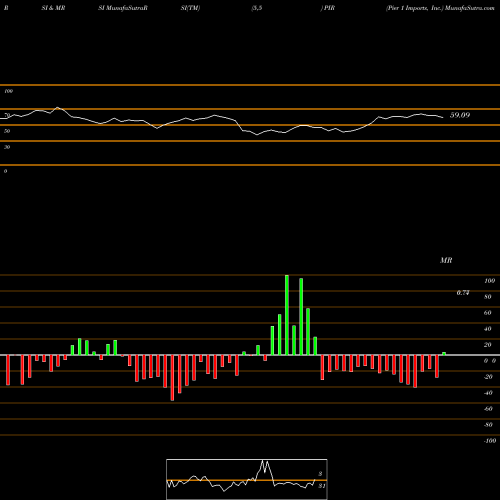This screenshot has height=500, width=500.
Task: Click the MR axis label 60
Action: point(488,313)
